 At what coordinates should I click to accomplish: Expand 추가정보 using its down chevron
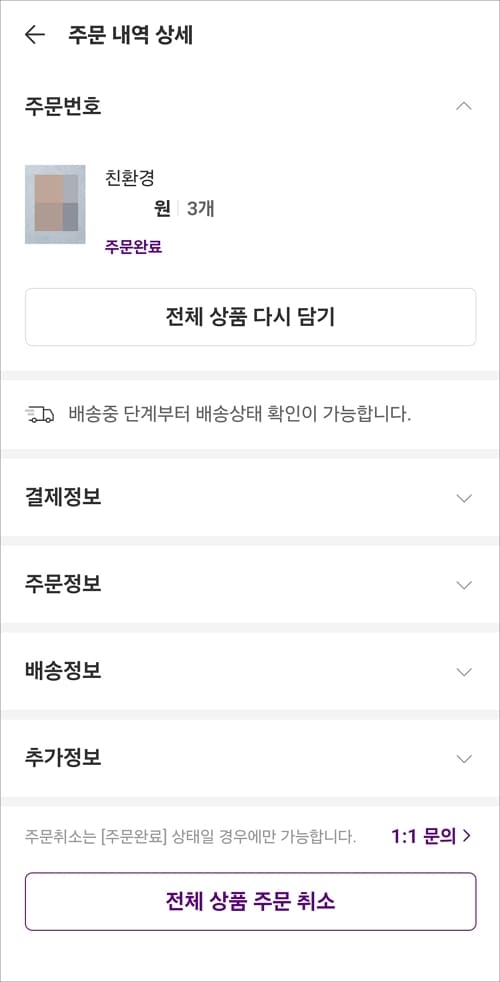coord(464,759)
